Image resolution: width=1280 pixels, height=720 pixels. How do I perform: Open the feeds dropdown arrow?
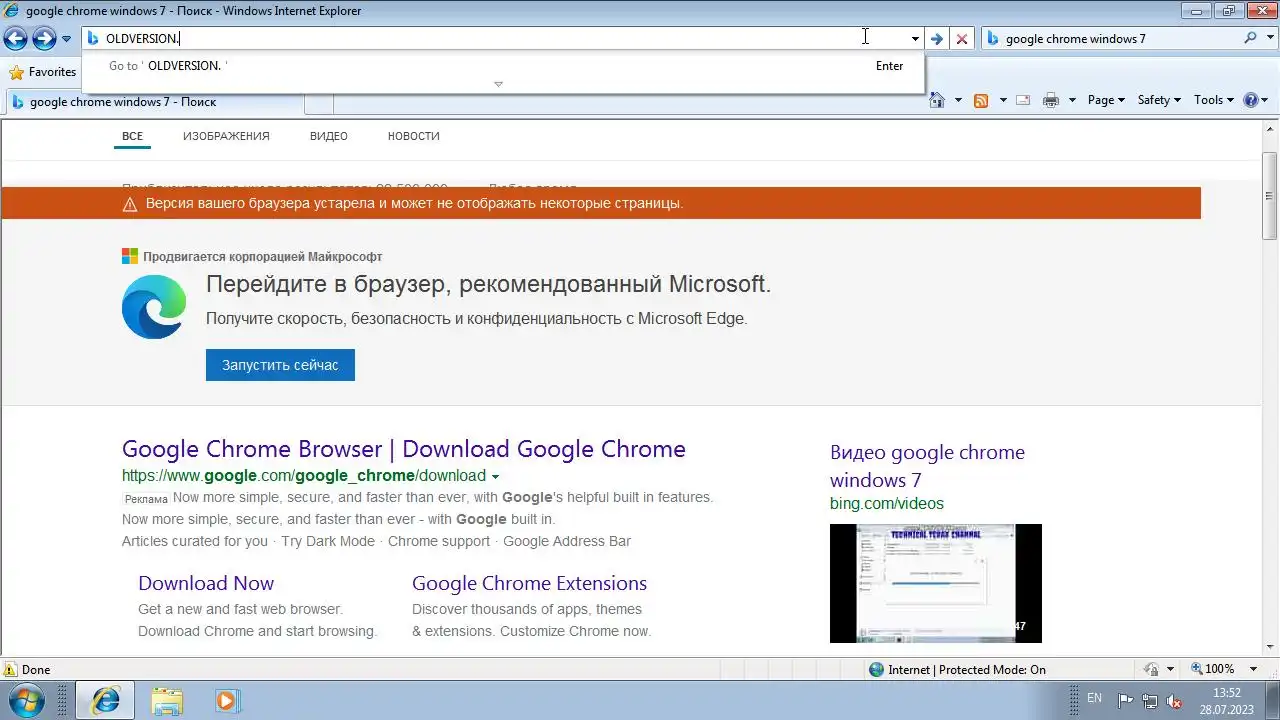point(1003,100)
